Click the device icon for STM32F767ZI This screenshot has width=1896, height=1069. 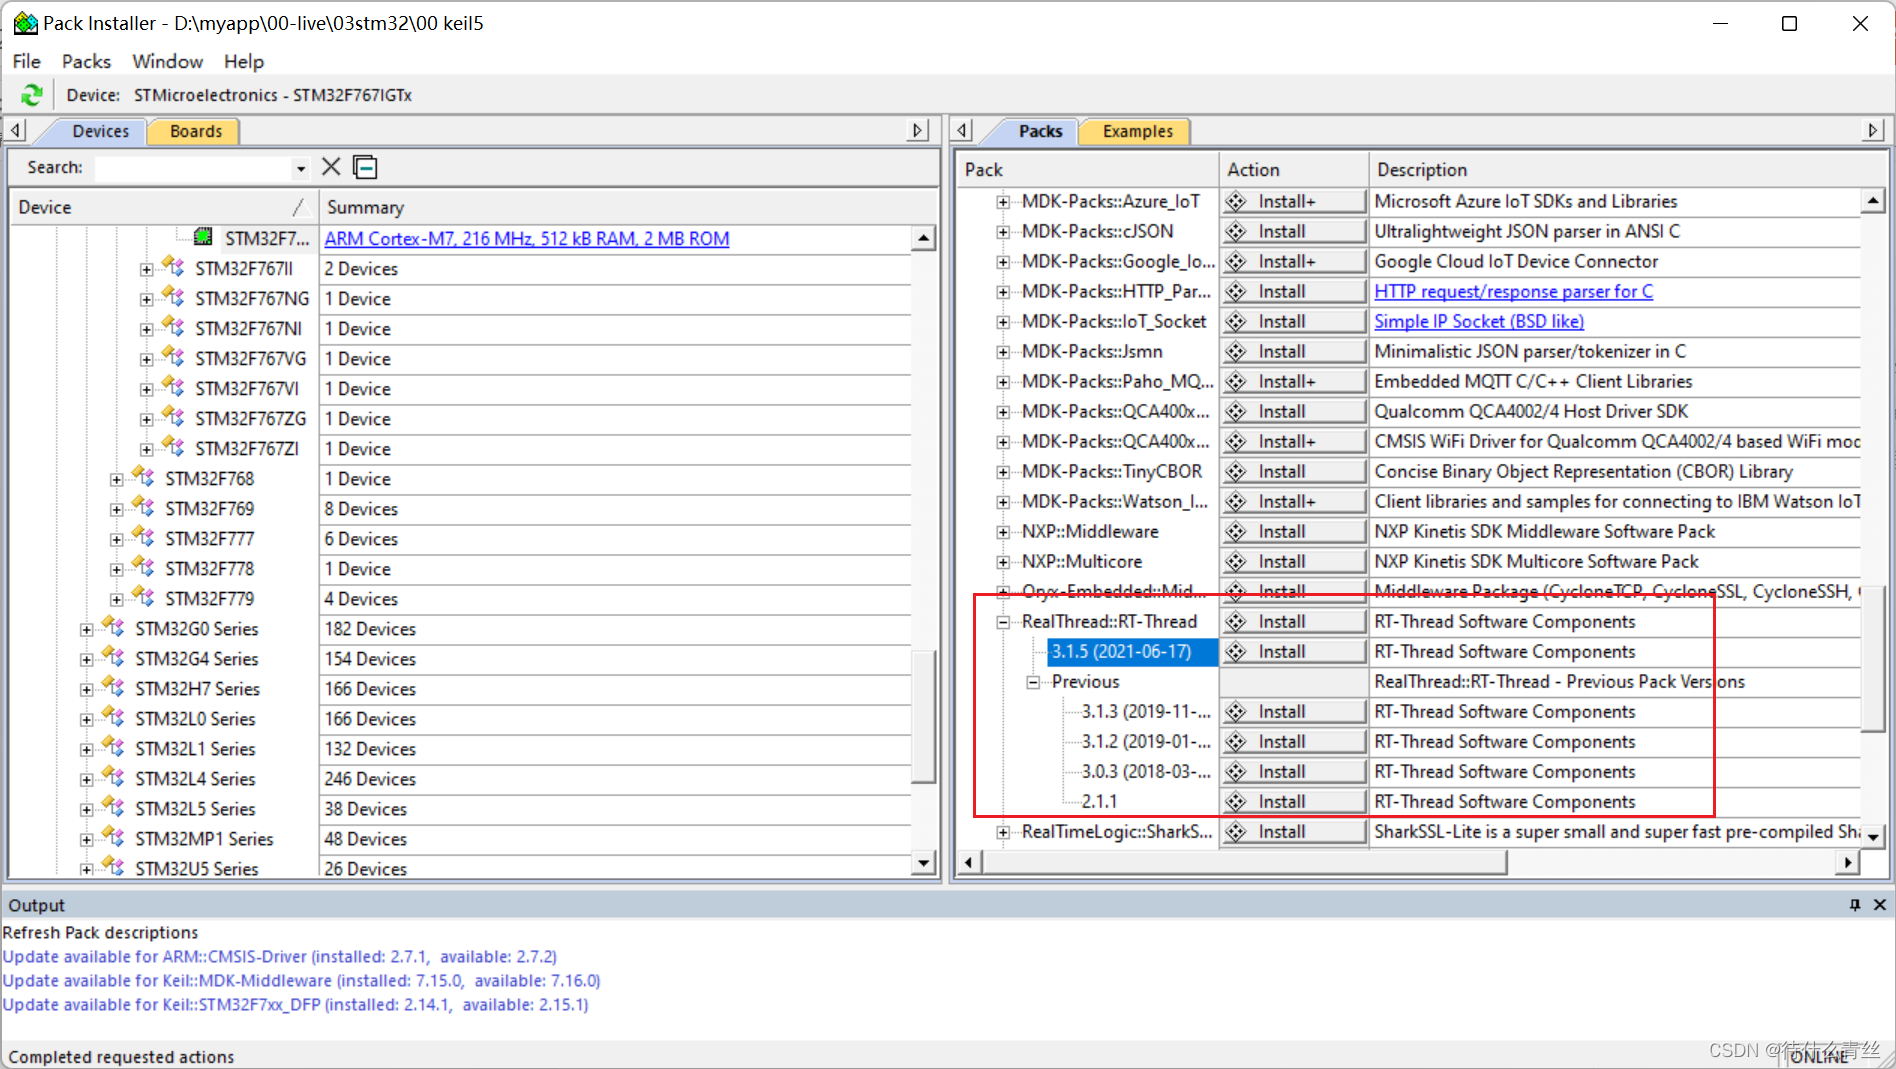pyautogui.click(x=174, y=447)
